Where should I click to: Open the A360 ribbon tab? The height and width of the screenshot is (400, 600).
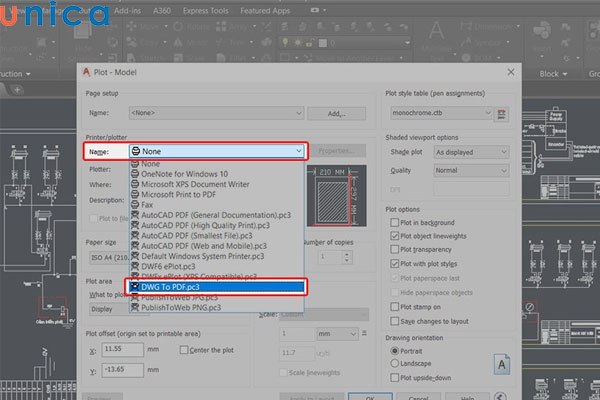pyautogui.click(x=161, y=11)
